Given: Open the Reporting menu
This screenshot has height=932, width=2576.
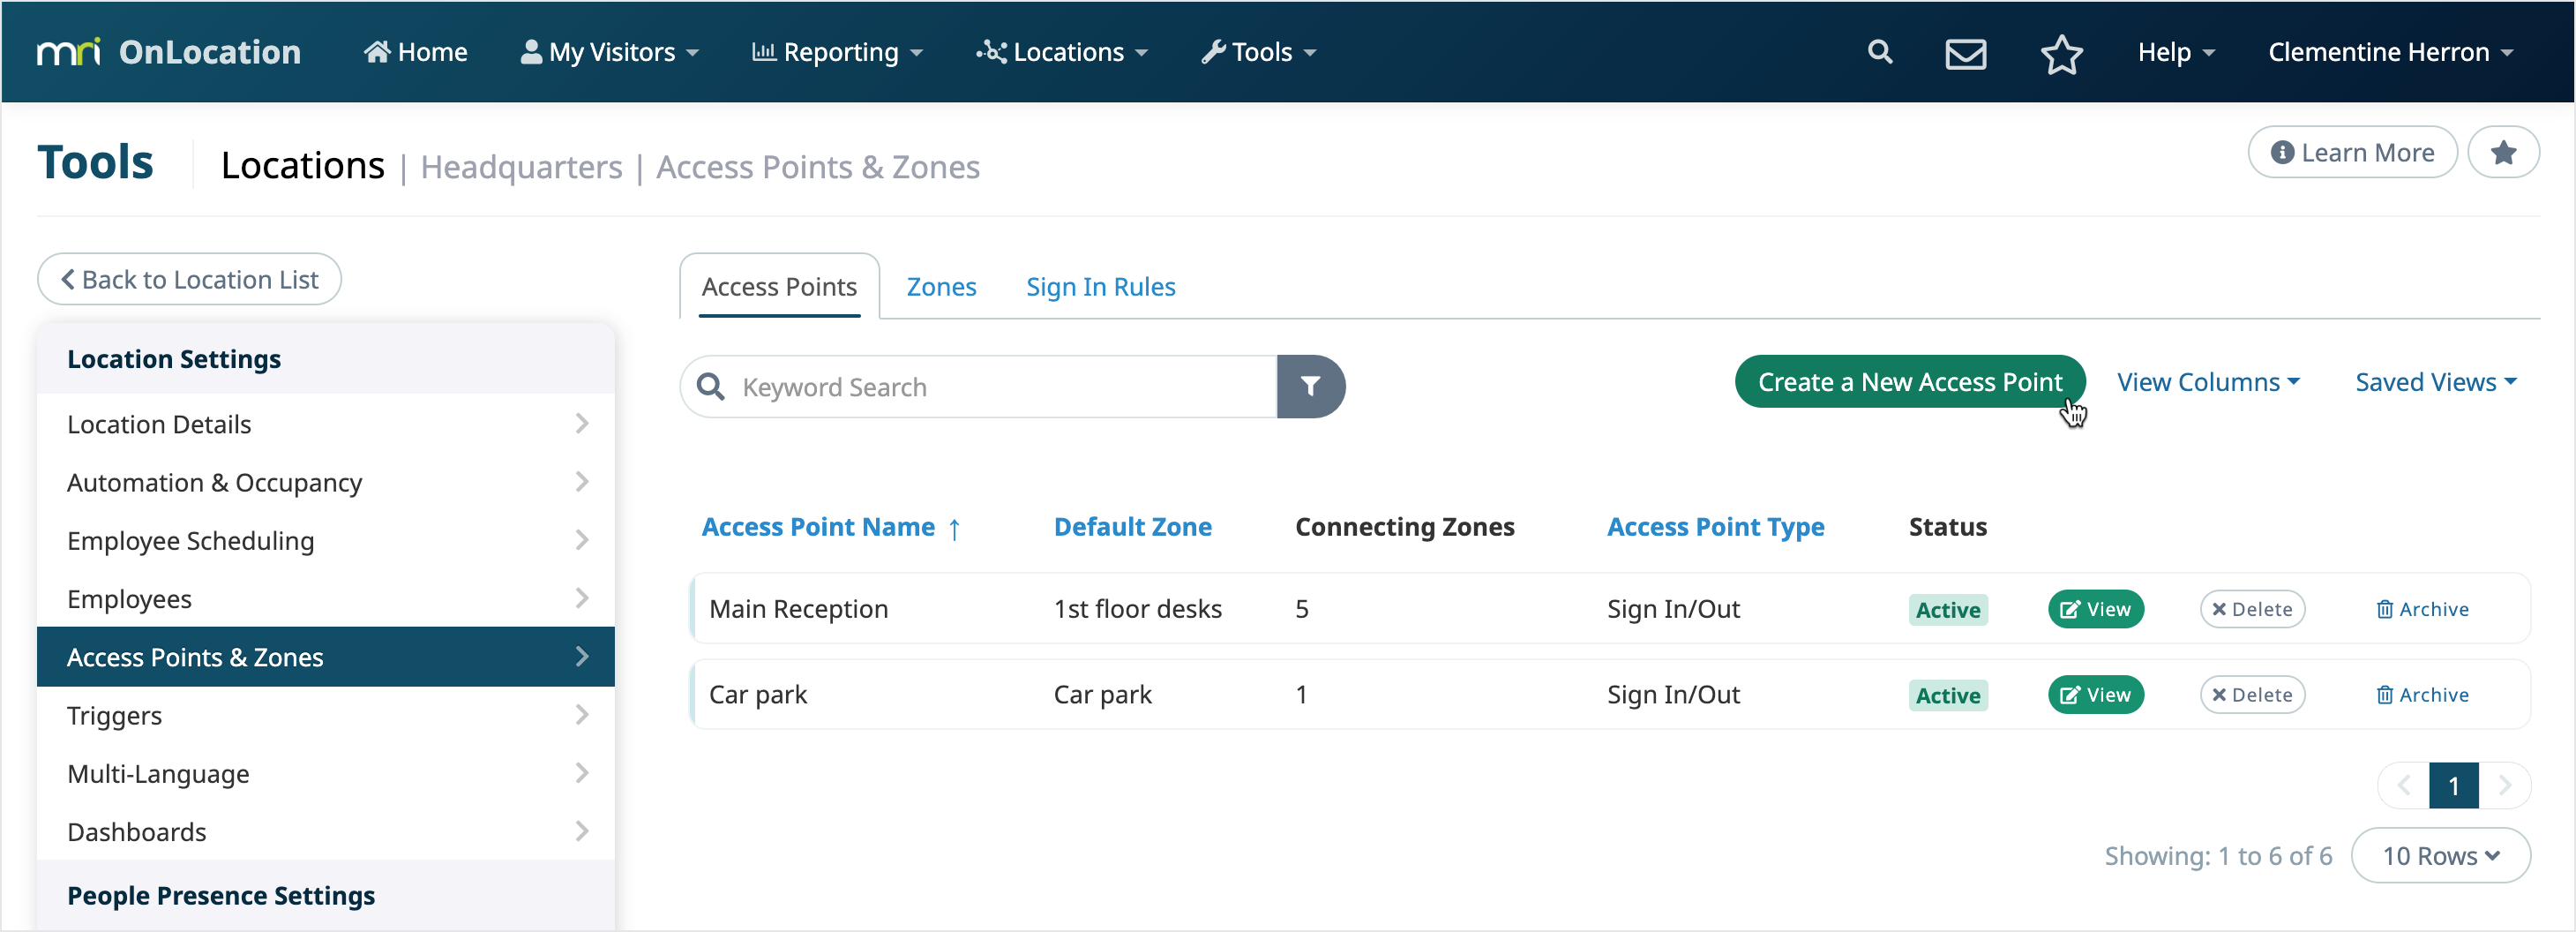Looking at the screenshot, I should [x=837, y=52].
